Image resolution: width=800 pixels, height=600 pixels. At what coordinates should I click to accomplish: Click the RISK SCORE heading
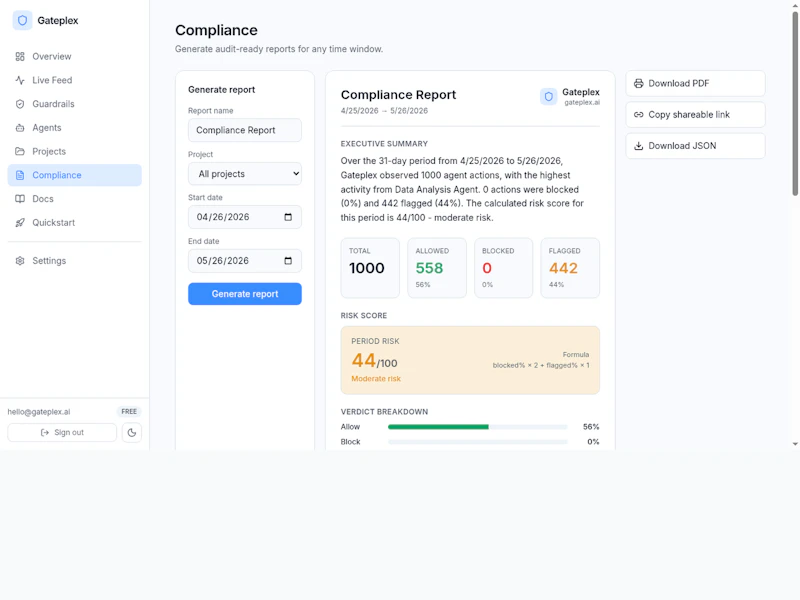[364, 316]
